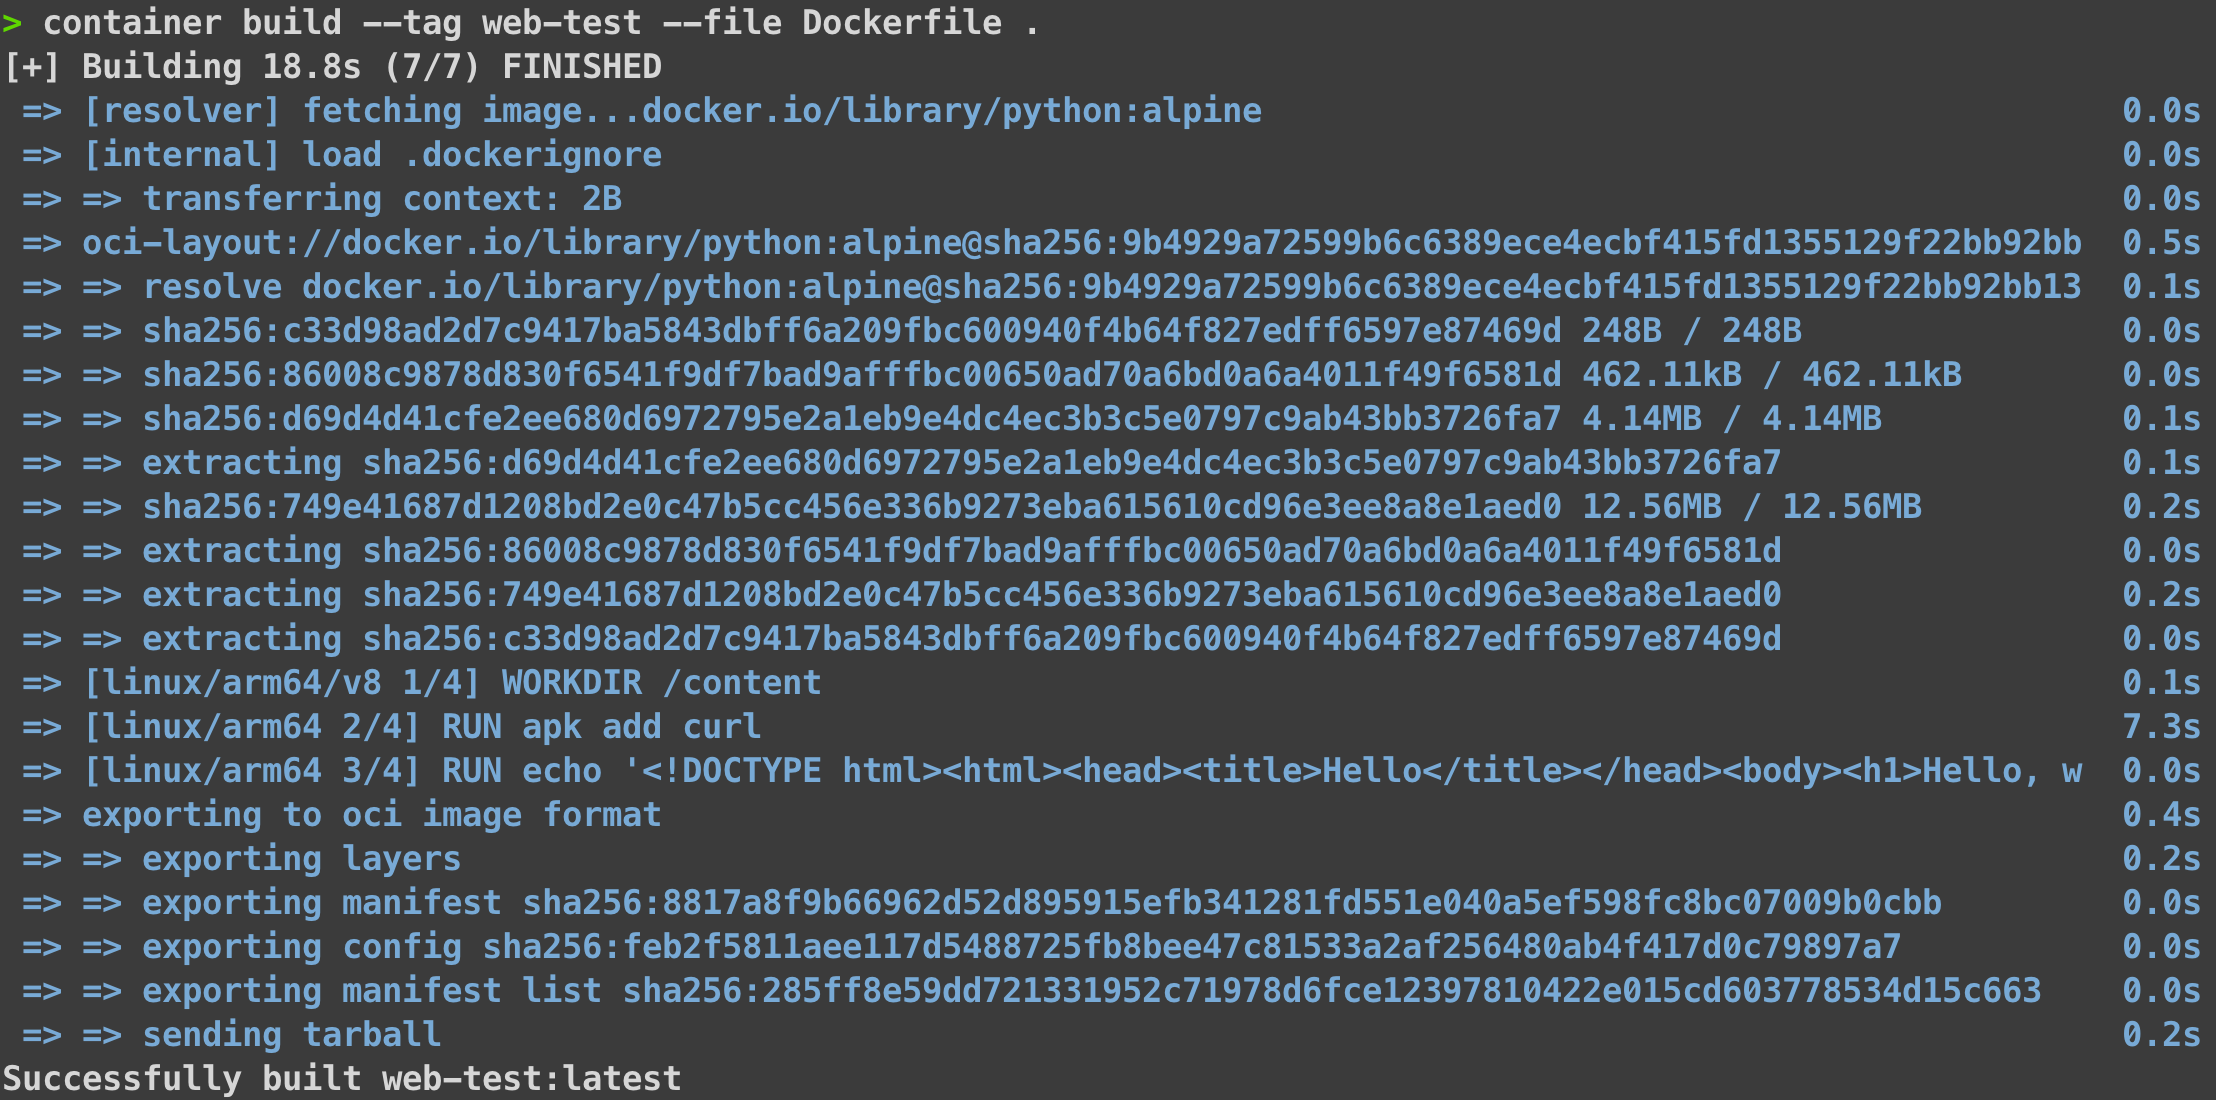Image resolution: width=2216 pixels, height=1100 pixels.
Task: Click the "462.11kB / 462.11kB" size text
Action: 1771,375
